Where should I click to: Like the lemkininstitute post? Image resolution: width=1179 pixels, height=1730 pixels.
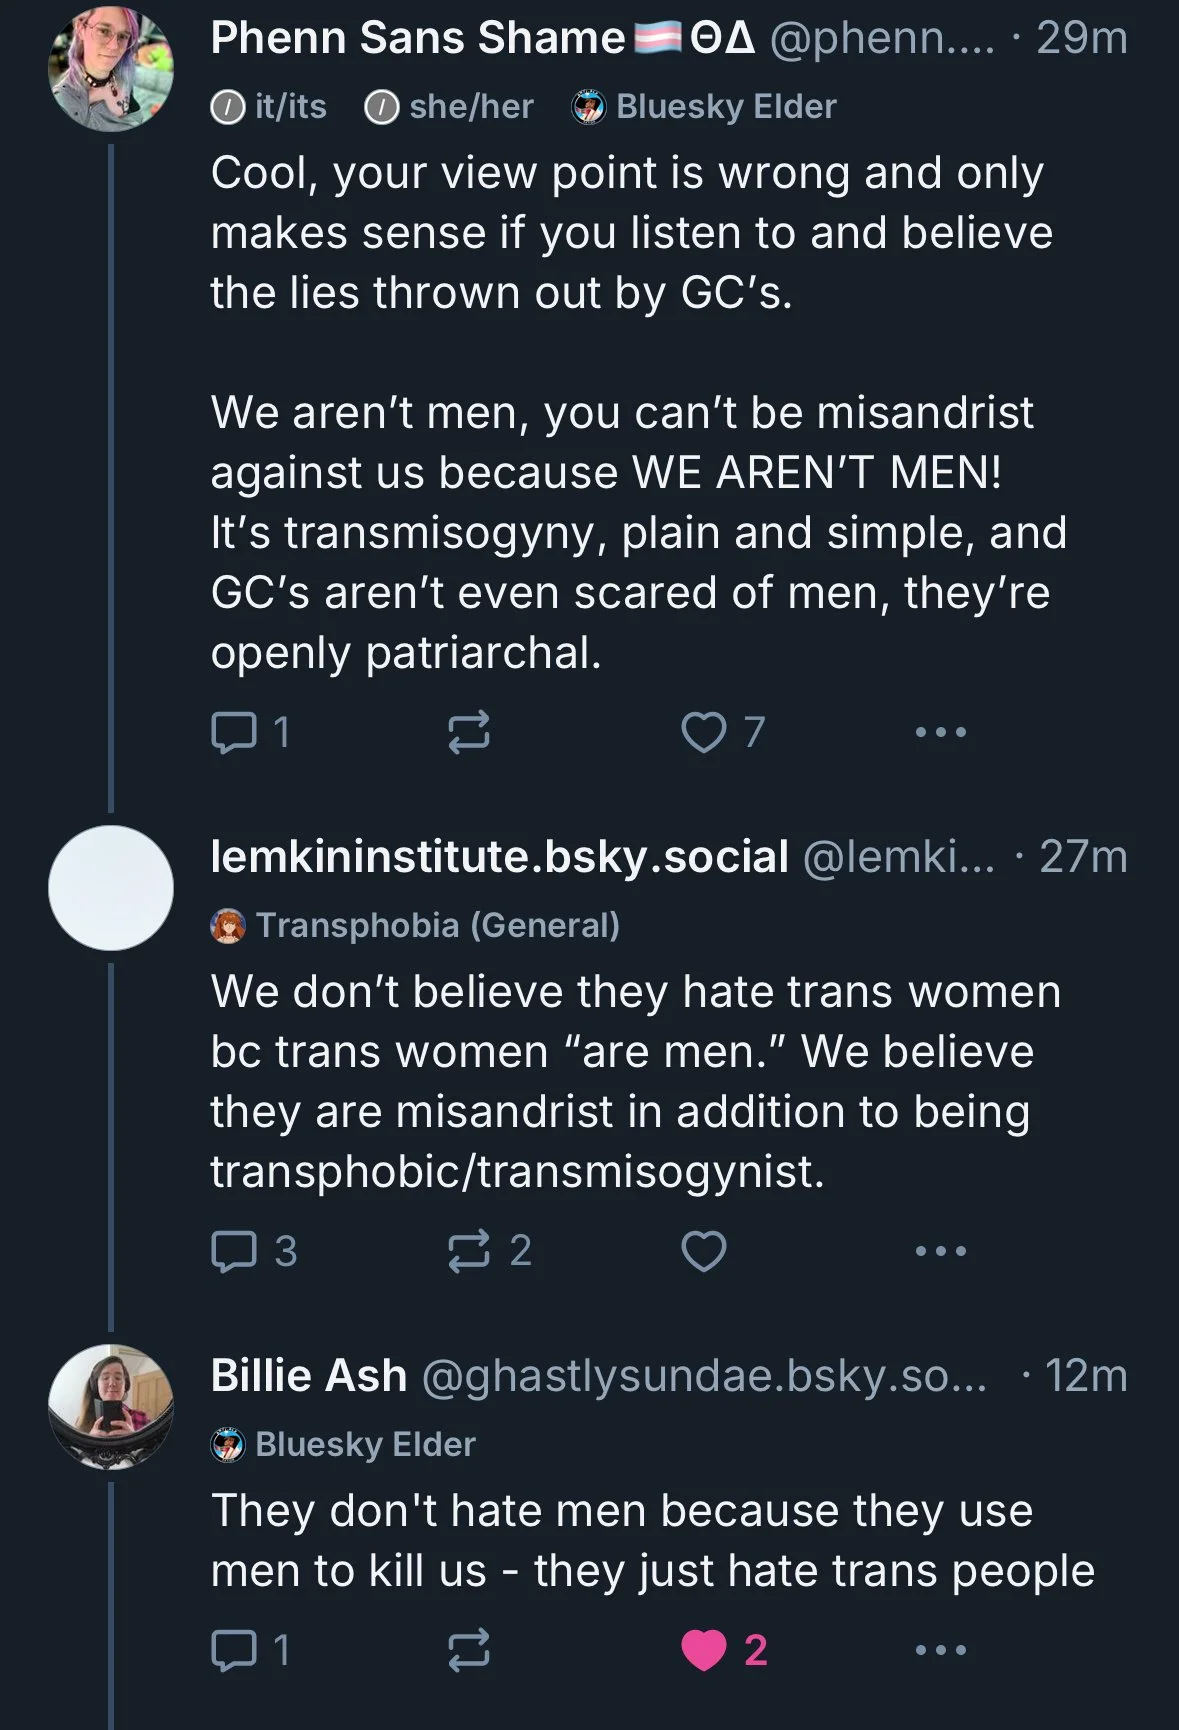pyautogui.click(x=704, y=1251)
